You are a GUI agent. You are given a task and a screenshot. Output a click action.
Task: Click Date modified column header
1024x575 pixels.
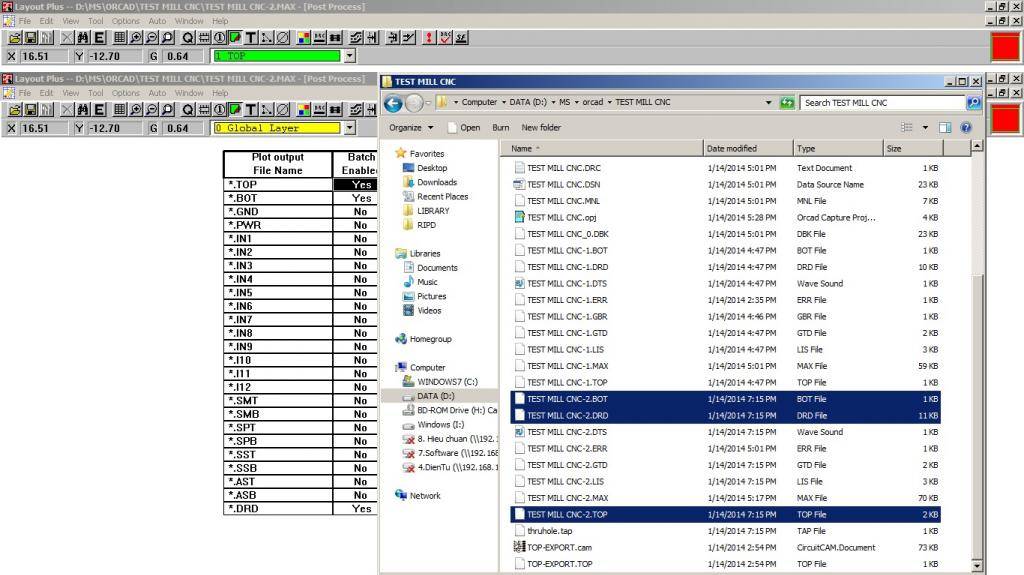[x=748, y=148]
